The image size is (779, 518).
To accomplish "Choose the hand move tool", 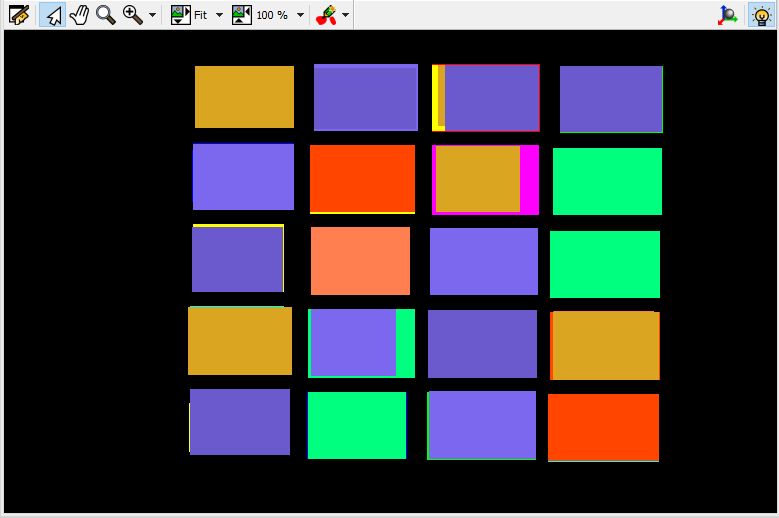I will point(79,15).
